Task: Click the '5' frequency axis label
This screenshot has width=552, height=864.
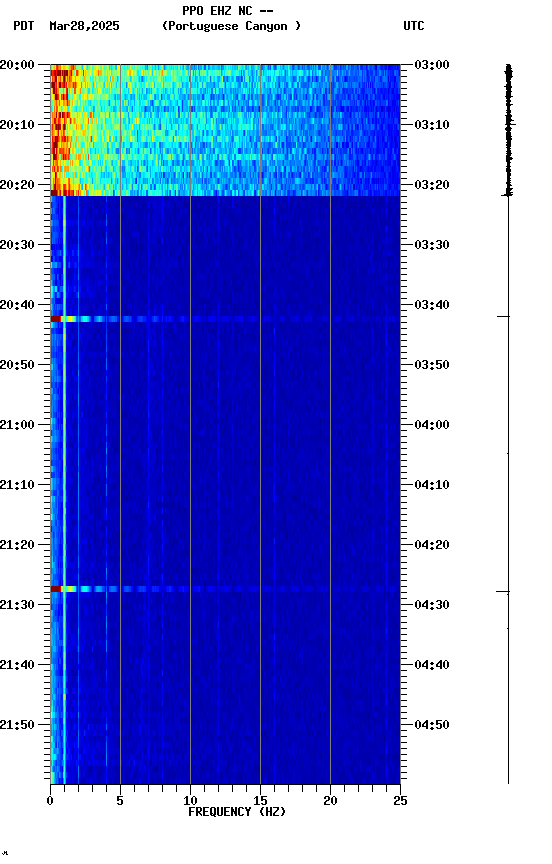Action: click(x=120, y=801)
